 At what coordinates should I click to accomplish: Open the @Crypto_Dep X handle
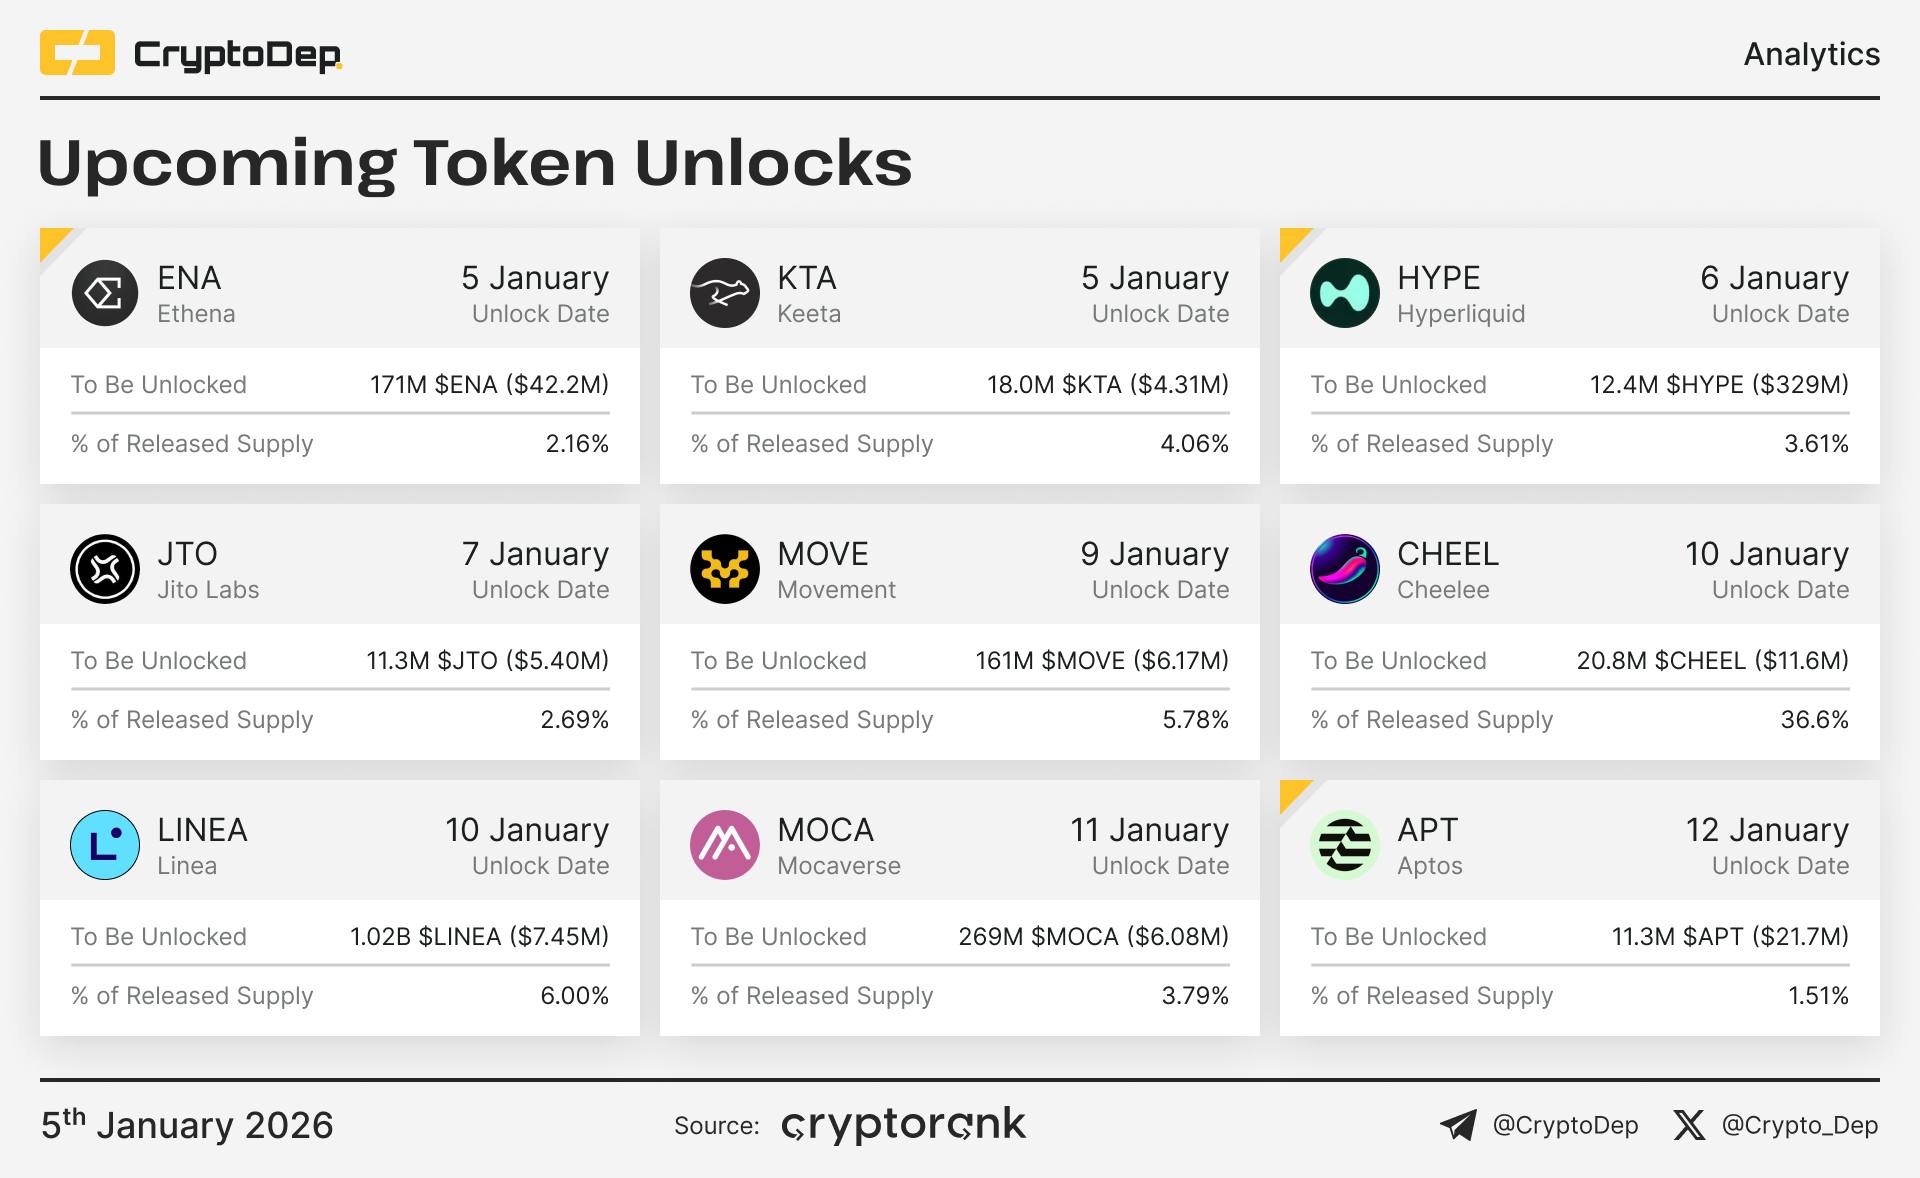(1799, 1125)
